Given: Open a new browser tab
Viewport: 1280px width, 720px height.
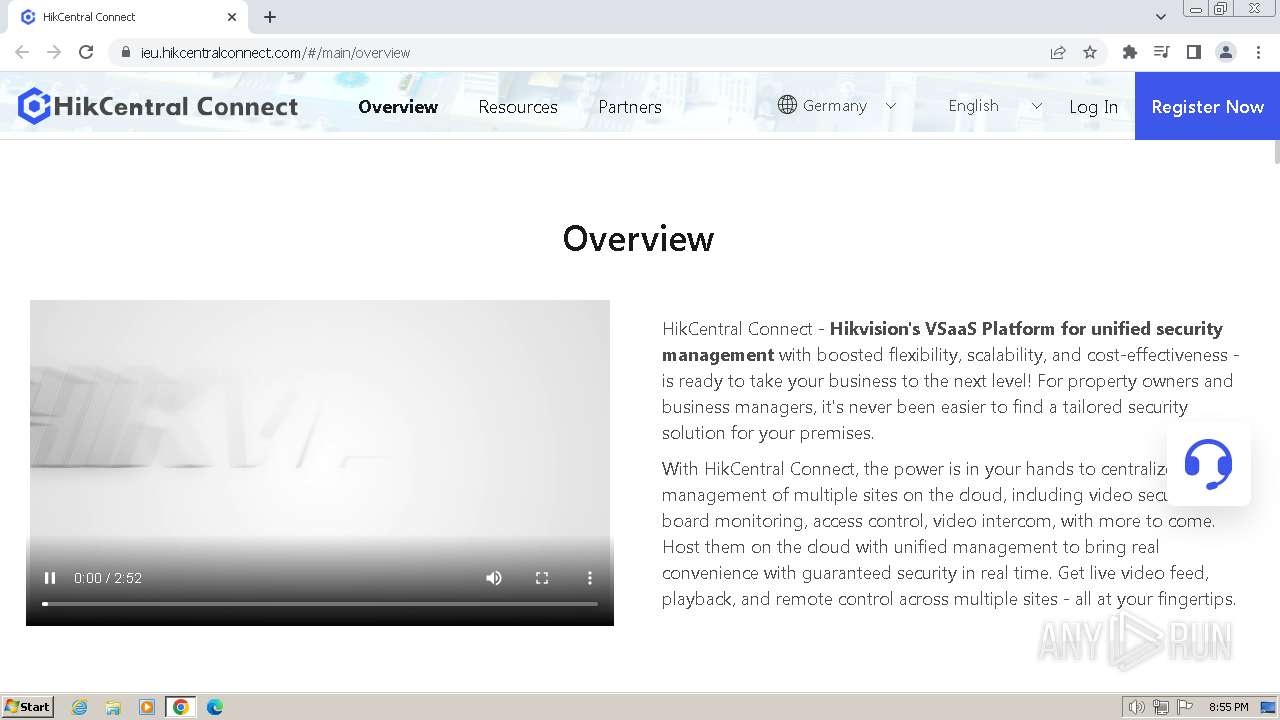Looking at the screenshot, I should [270, 17].
